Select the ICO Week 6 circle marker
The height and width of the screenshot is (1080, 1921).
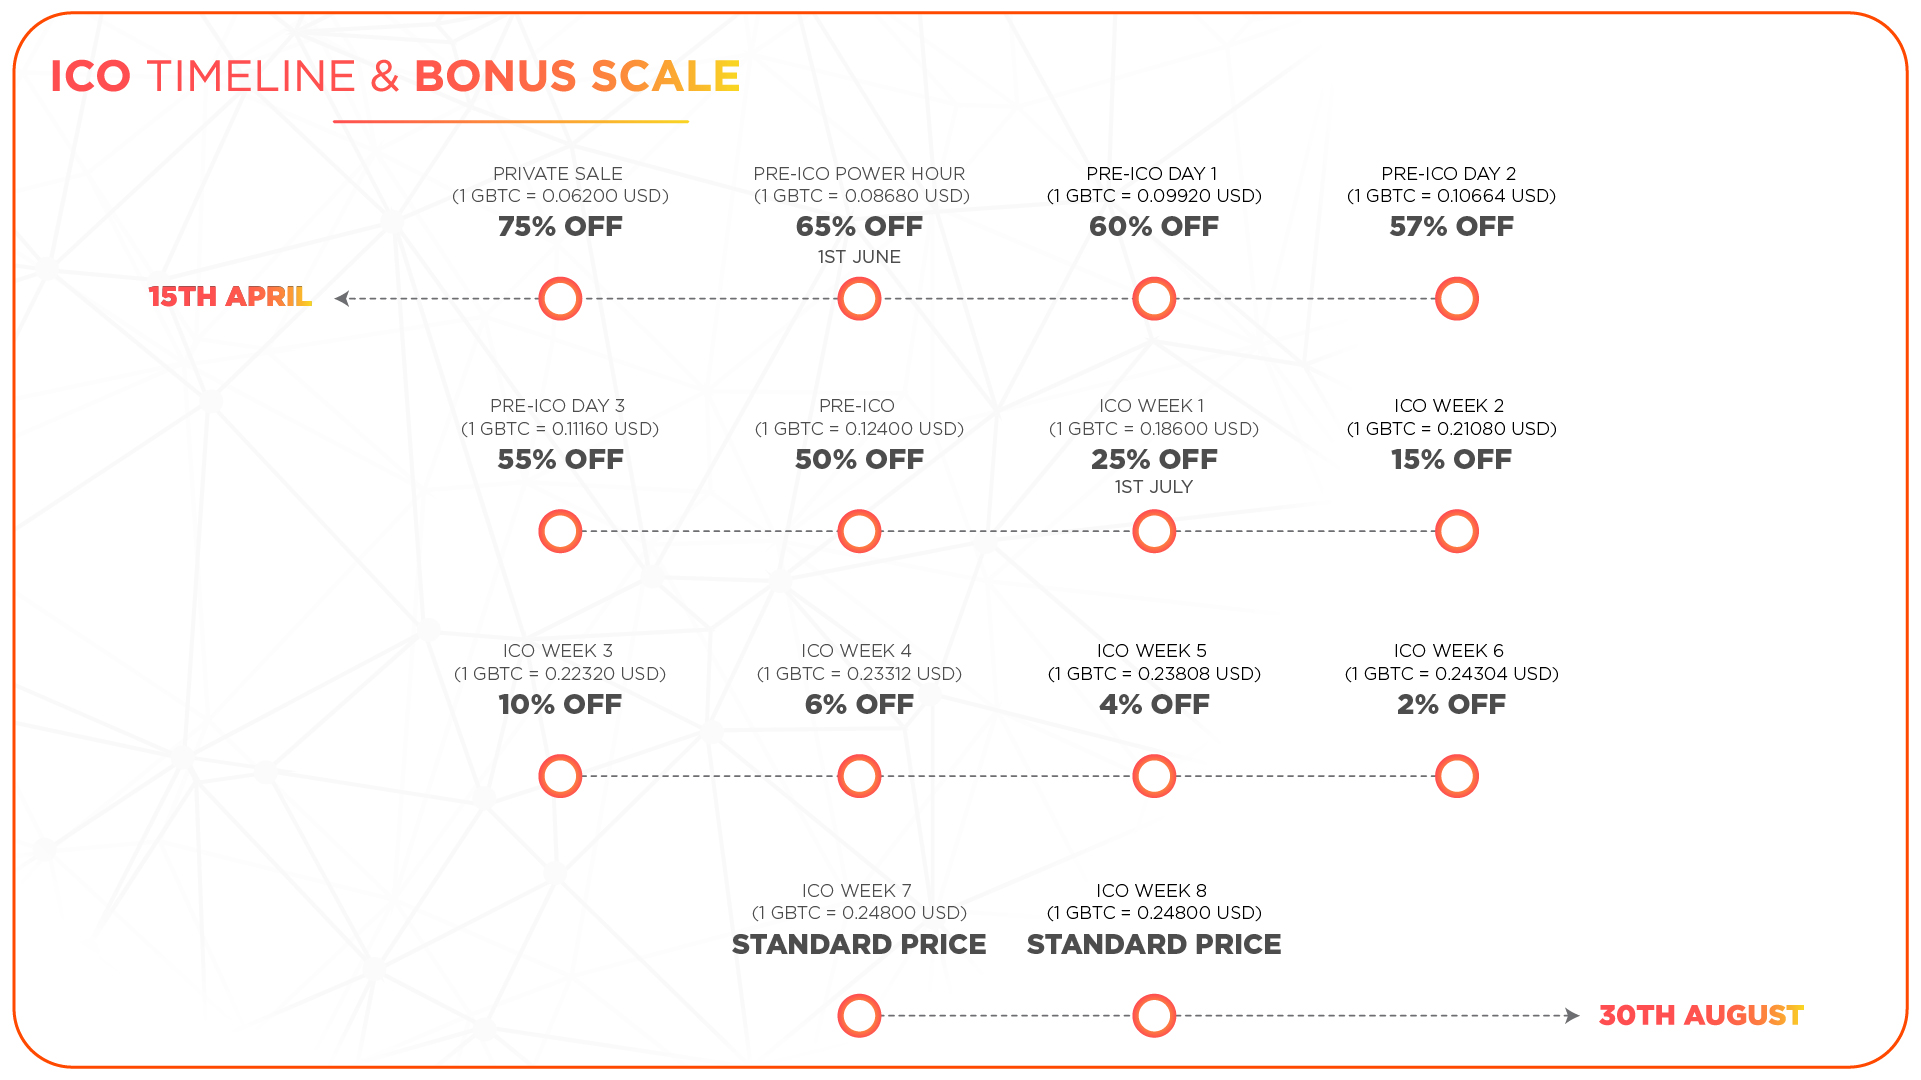click(1456, 776)
